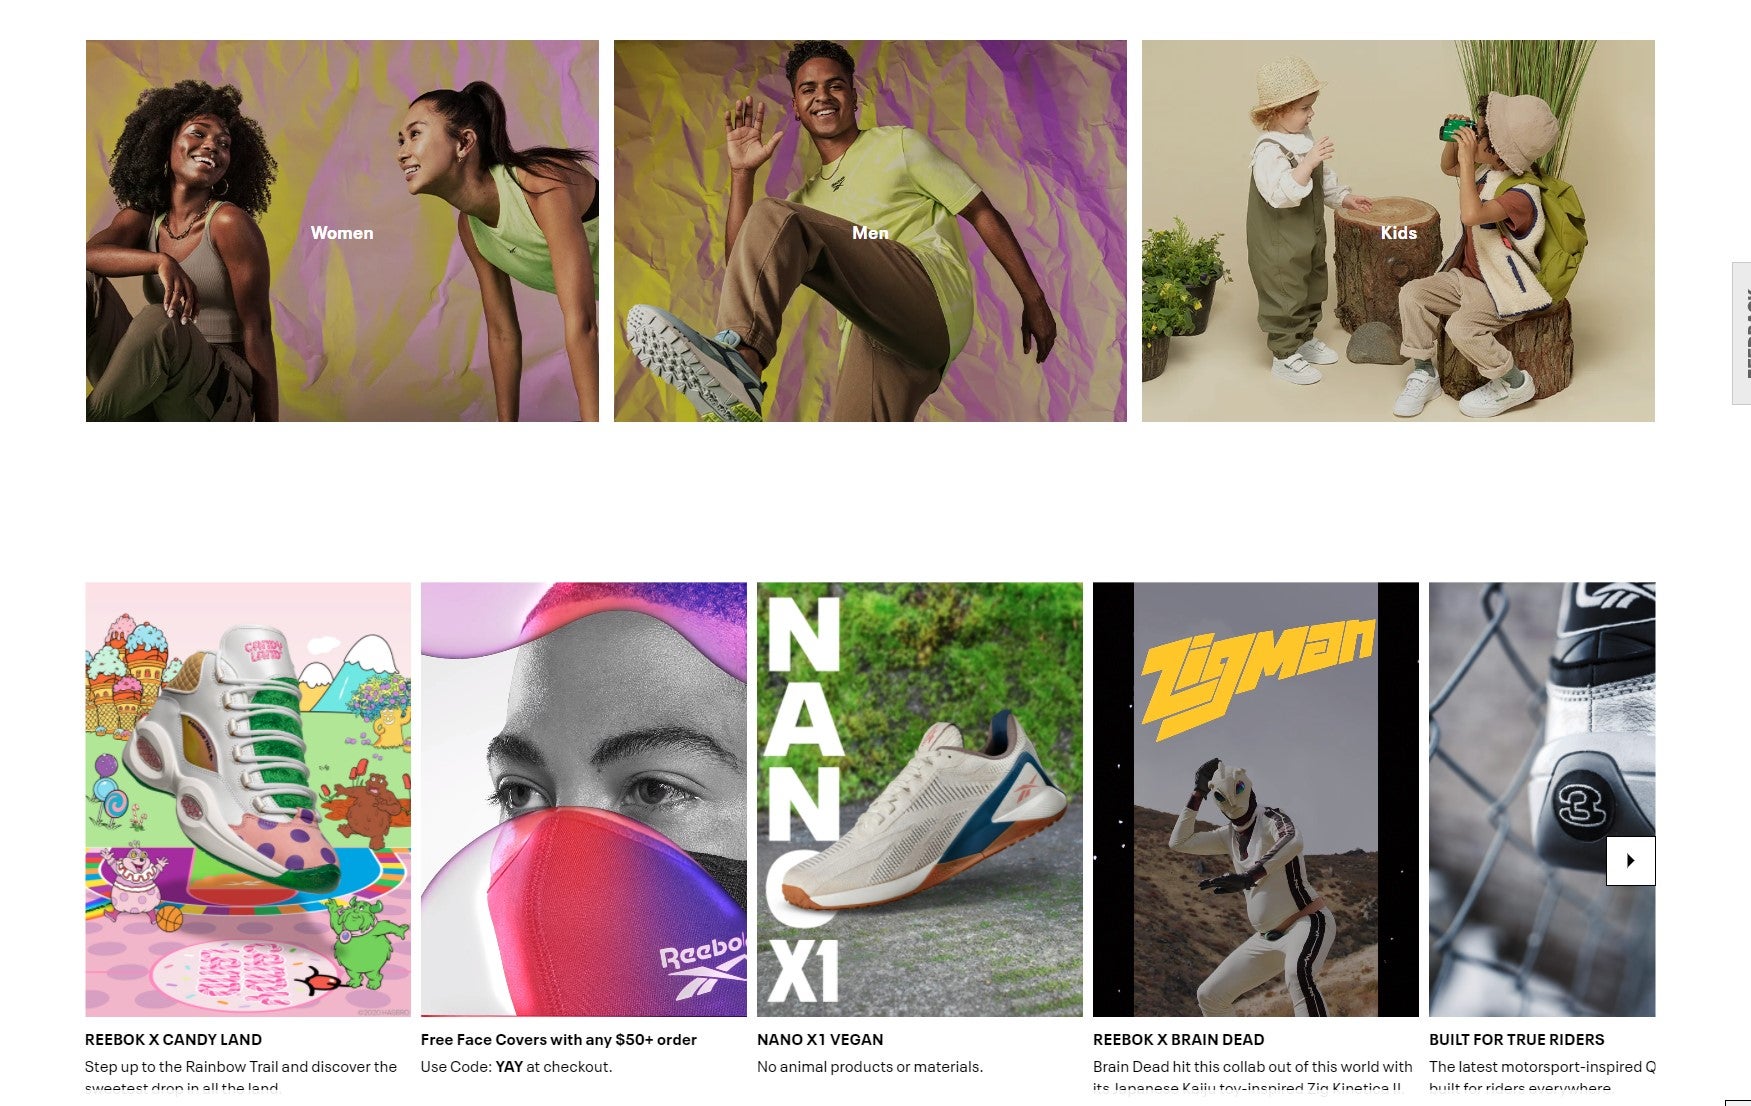Open the face cover promo image
The width and height of the screenshot is (1751, 1106).
(584, 800)
